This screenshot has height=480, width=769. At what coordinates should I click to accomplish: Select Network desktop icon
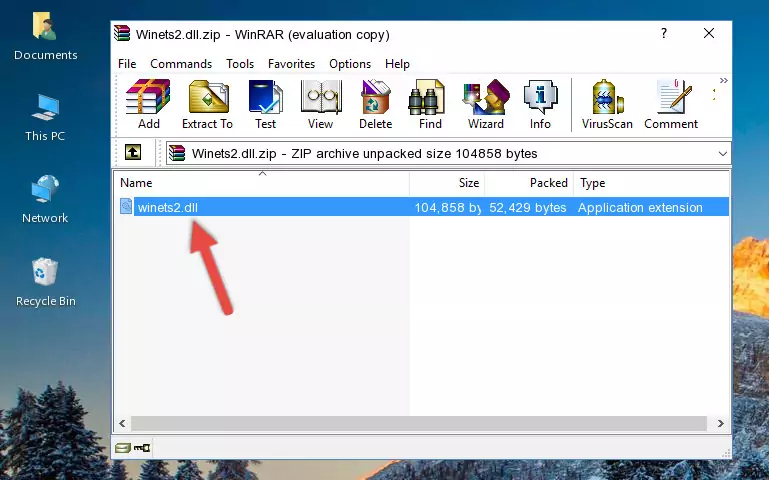45,199
